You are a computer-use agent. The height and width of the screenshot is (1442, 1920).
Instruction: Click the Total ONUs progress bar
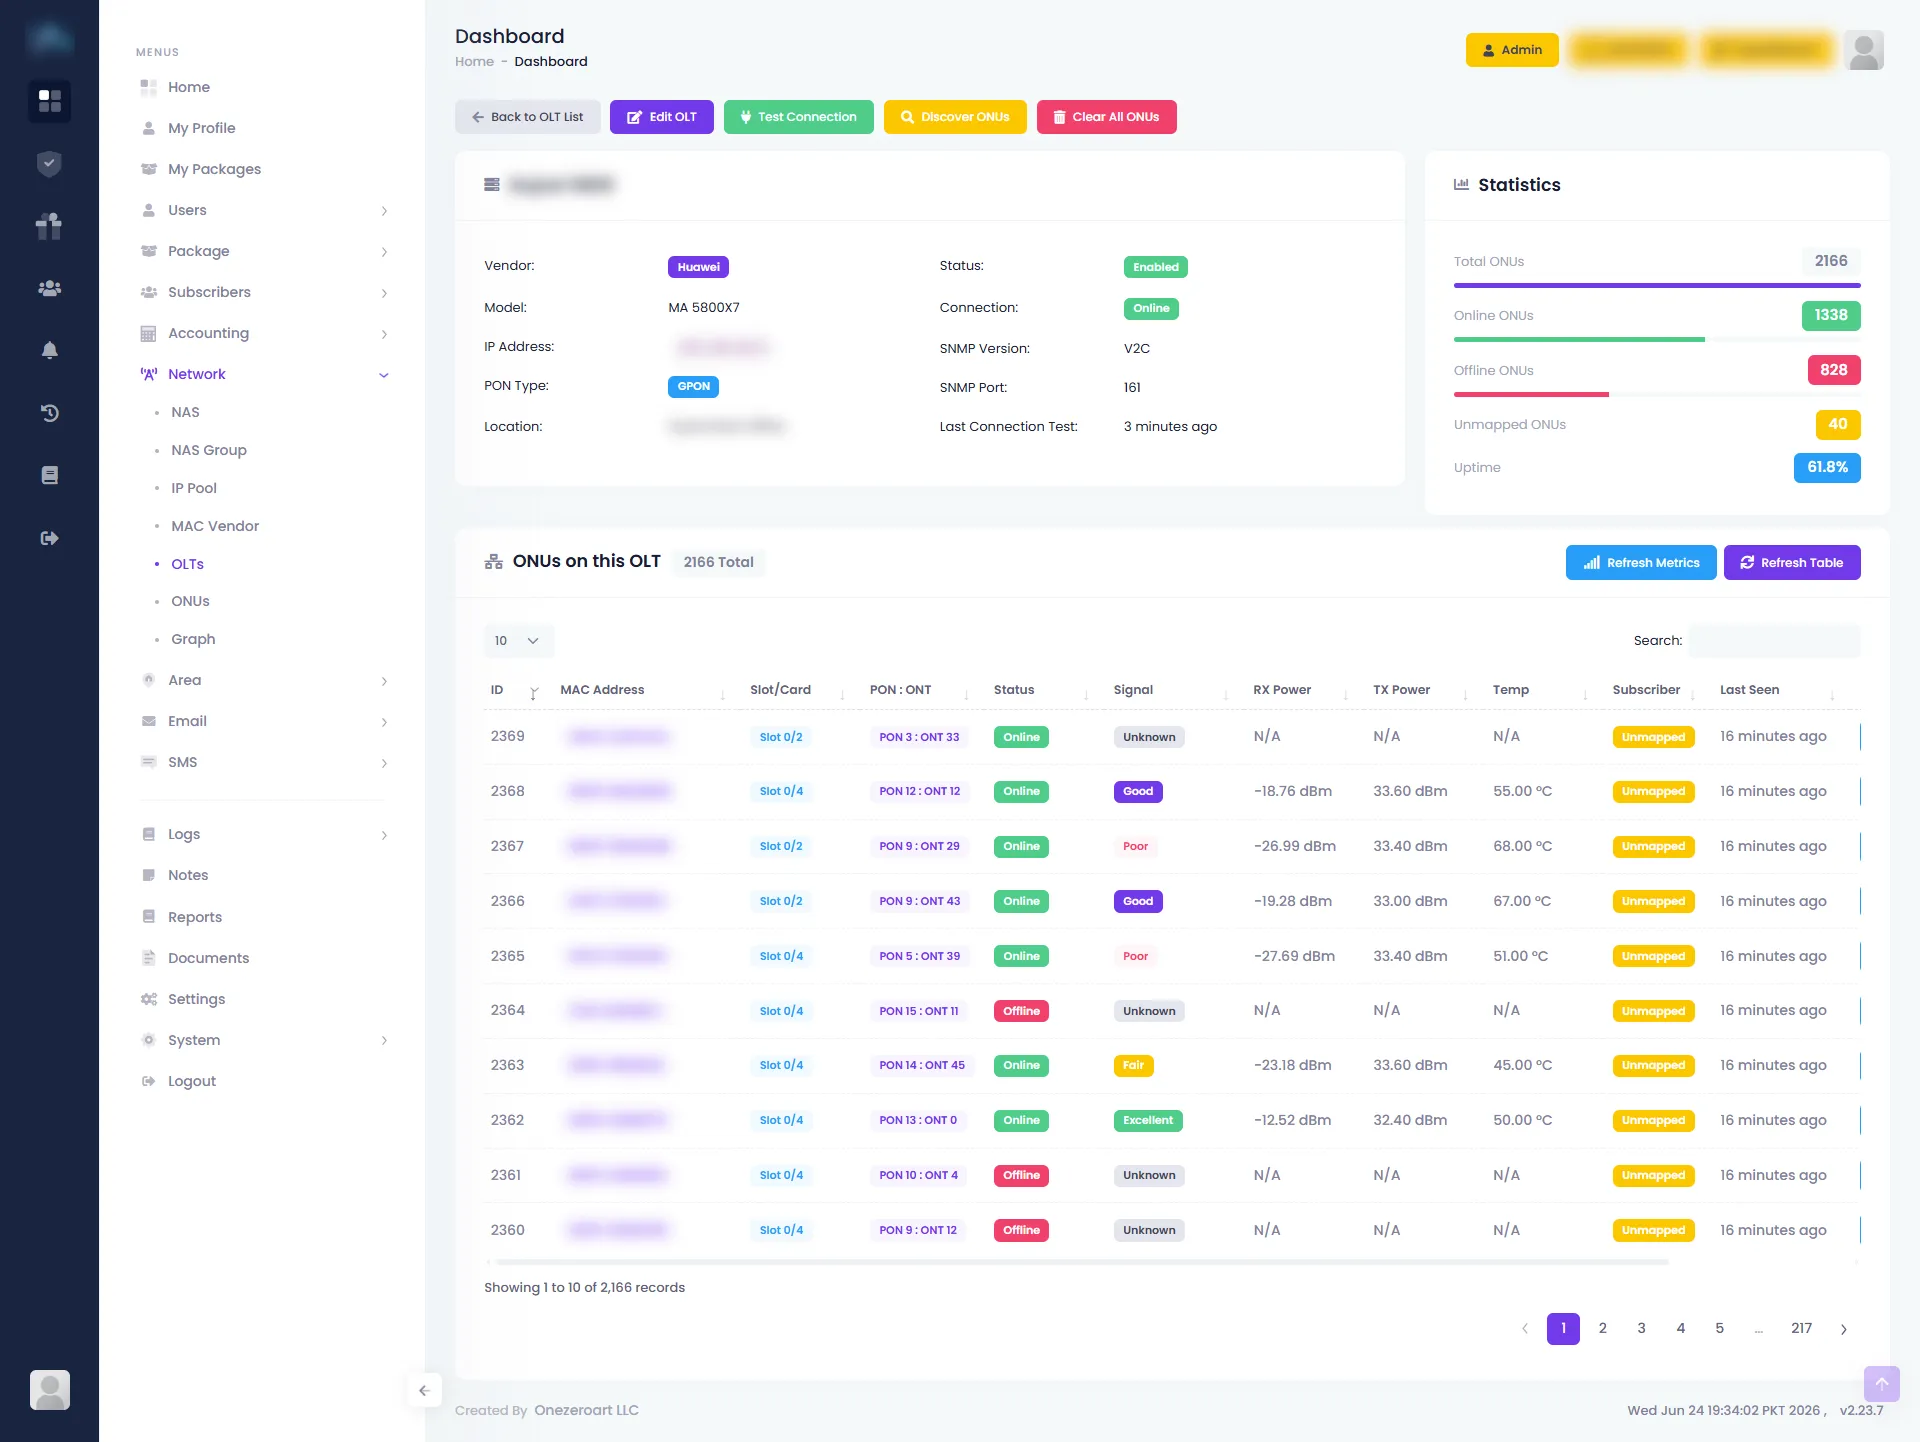coord(1657,286)
